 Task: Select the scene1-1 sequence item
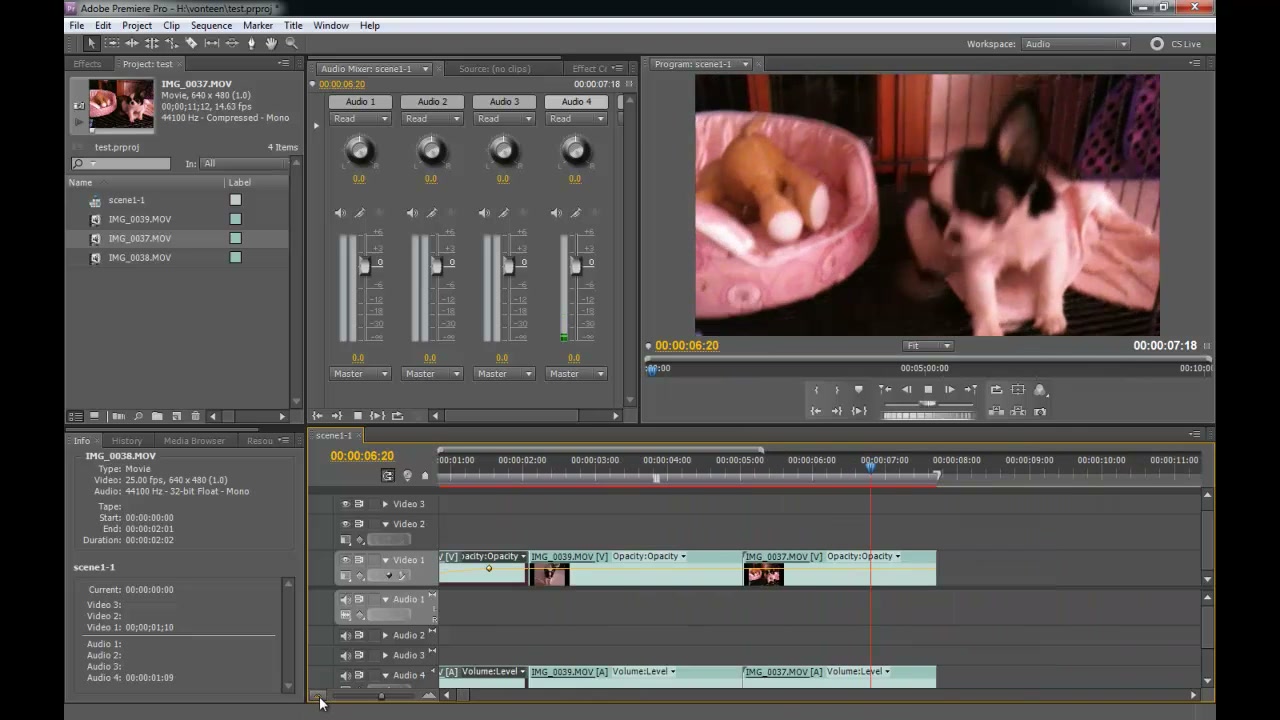(x=127, y=200)
